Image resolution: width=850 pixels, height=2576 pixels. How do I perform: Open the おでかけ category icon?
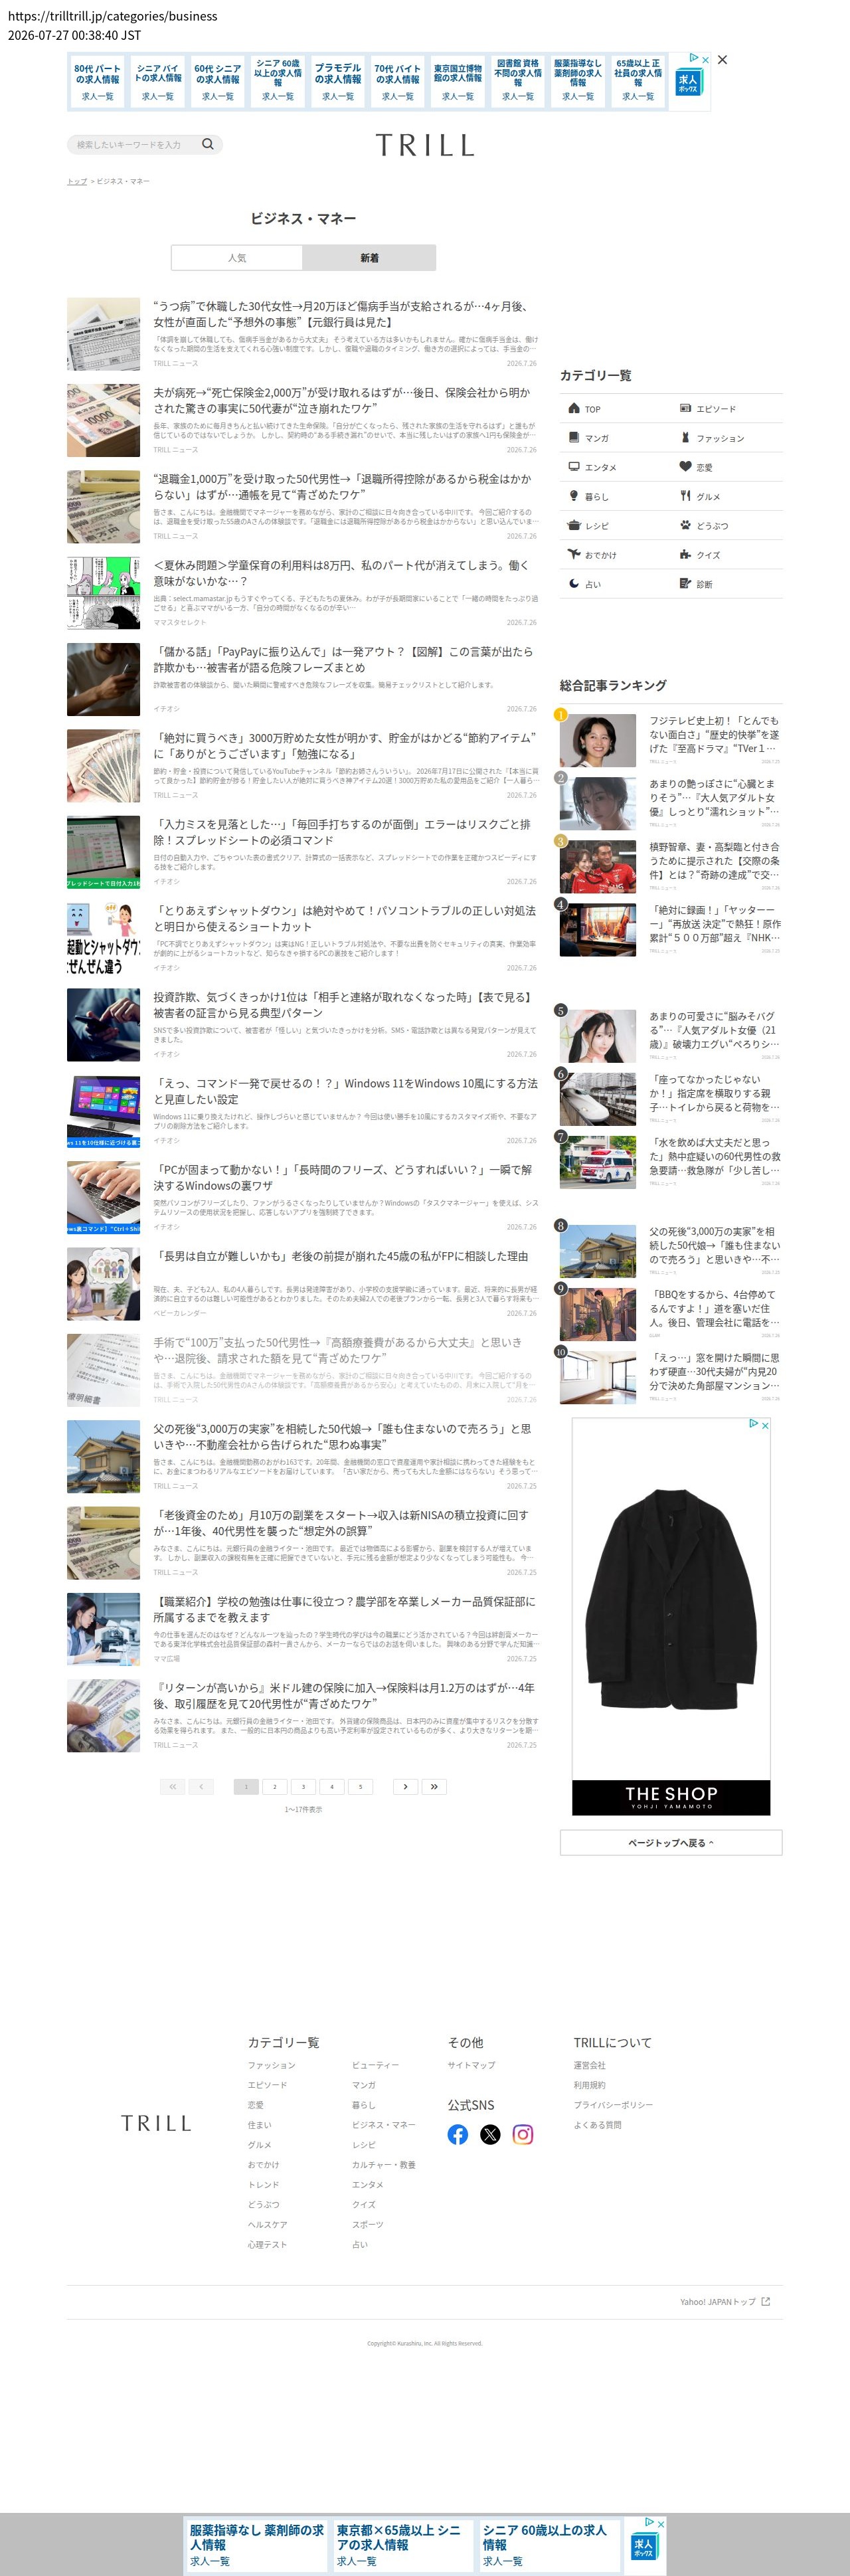[x=574, y=553]
